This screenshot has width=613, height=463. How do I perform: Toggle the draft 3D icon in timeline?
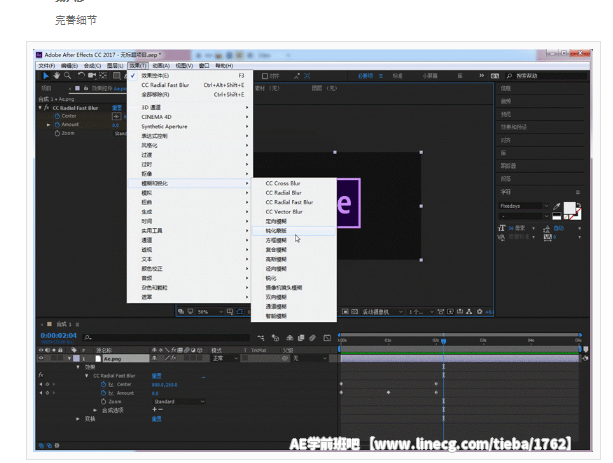[x=276, y=337]
